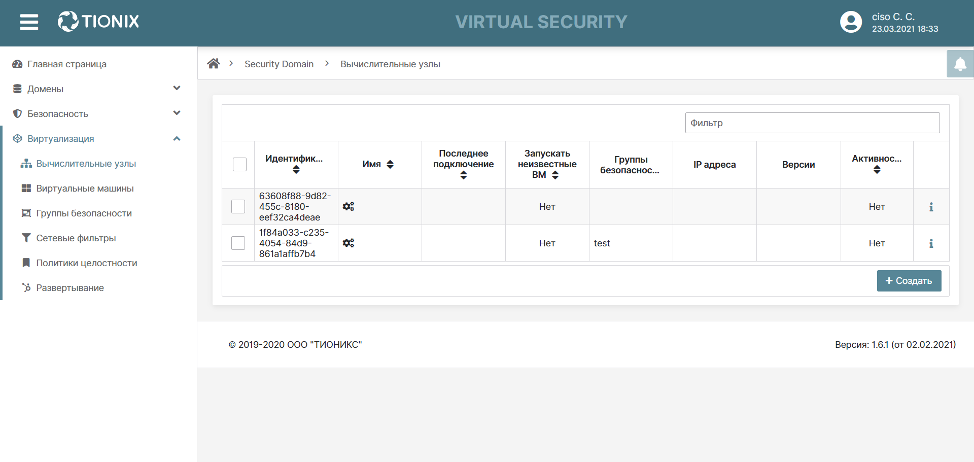Click info icon for node 1f84a033

click(x=931, y=243)
